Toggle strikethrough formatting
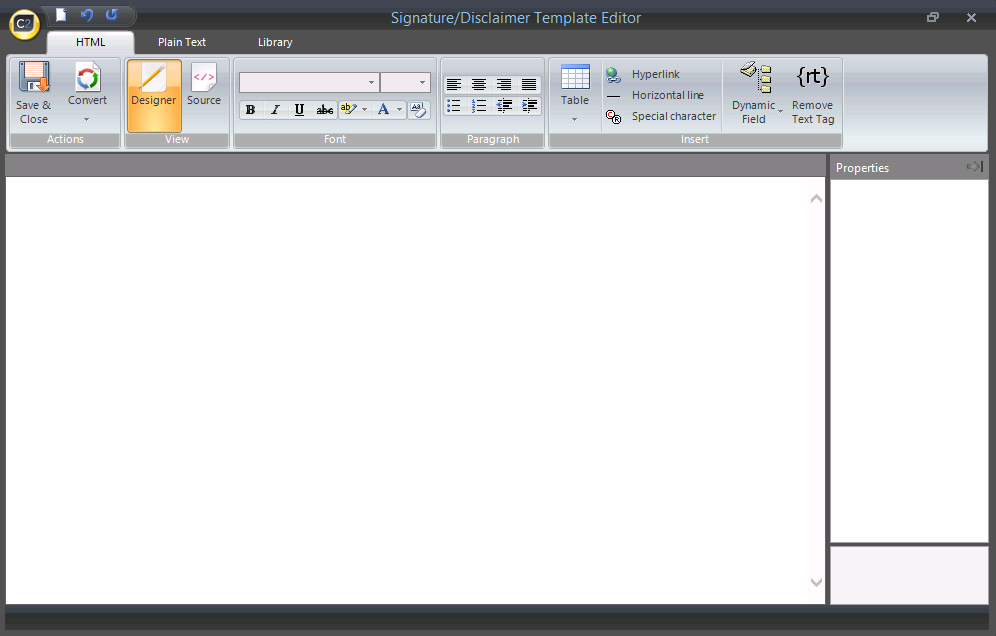 325,110
